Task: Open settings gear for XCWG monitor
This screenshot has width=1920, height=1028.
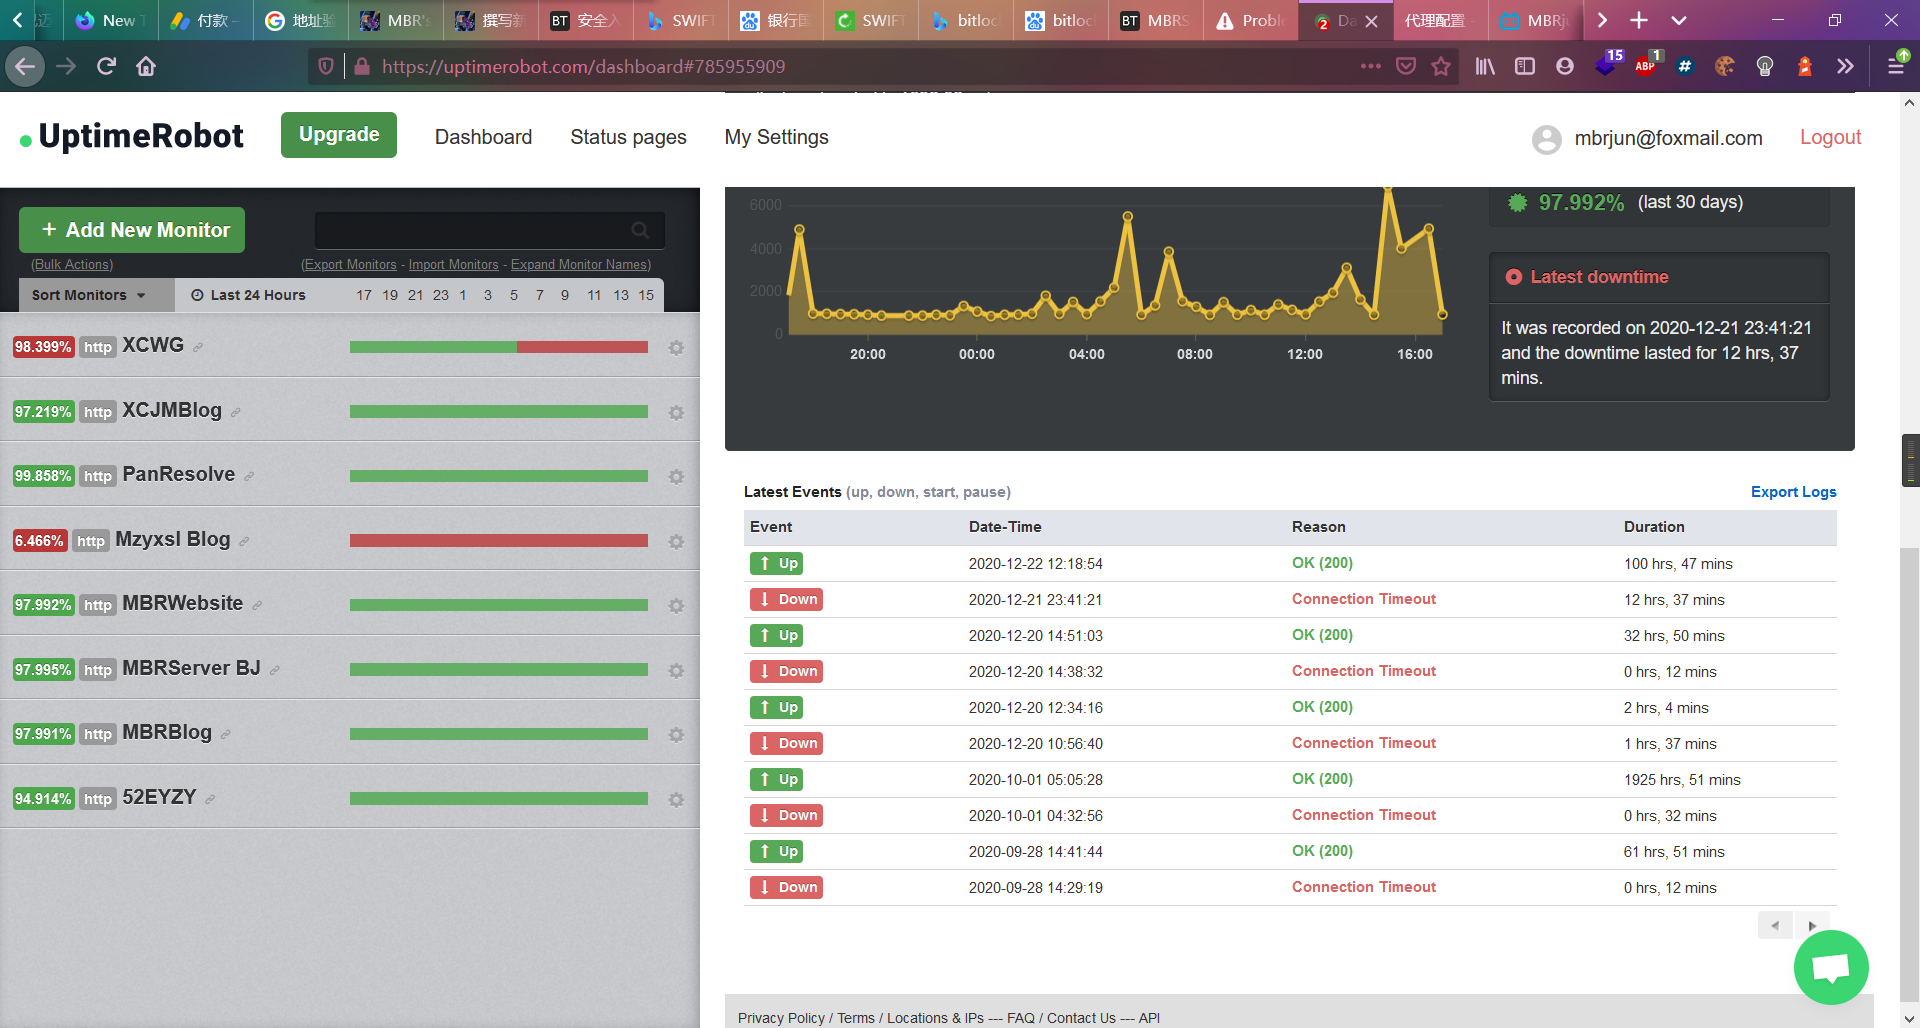Action: pos(676,348)
